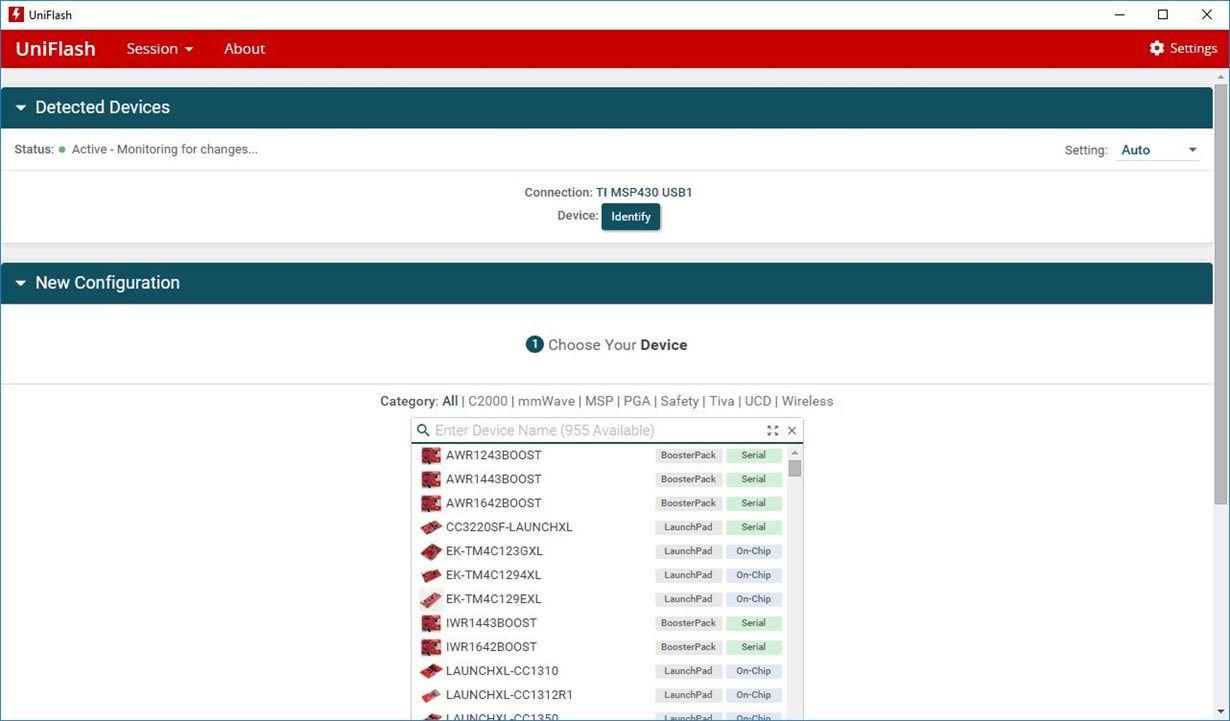Click the IWR1443BOOST board icon
Screen dimensions: 1230x721
[x=431, y=623]
